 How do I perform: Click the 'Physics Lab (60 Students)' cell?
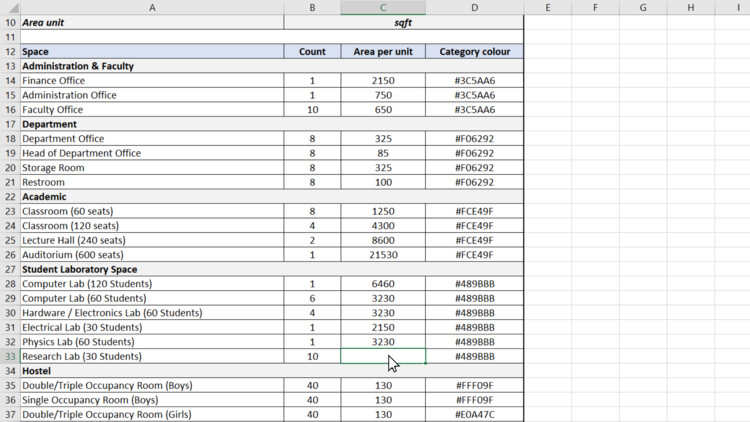152,342
